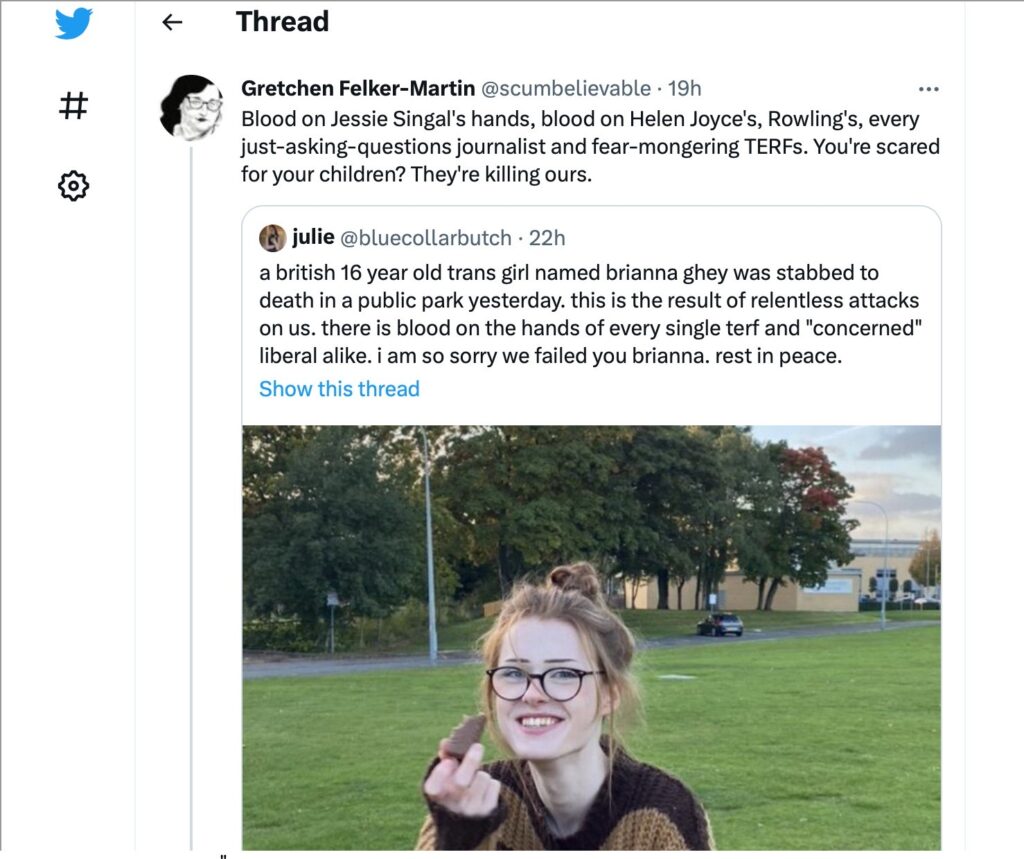
Task: Click the quoted tweet text about brianna ghey
Action: tap(589, 314)
